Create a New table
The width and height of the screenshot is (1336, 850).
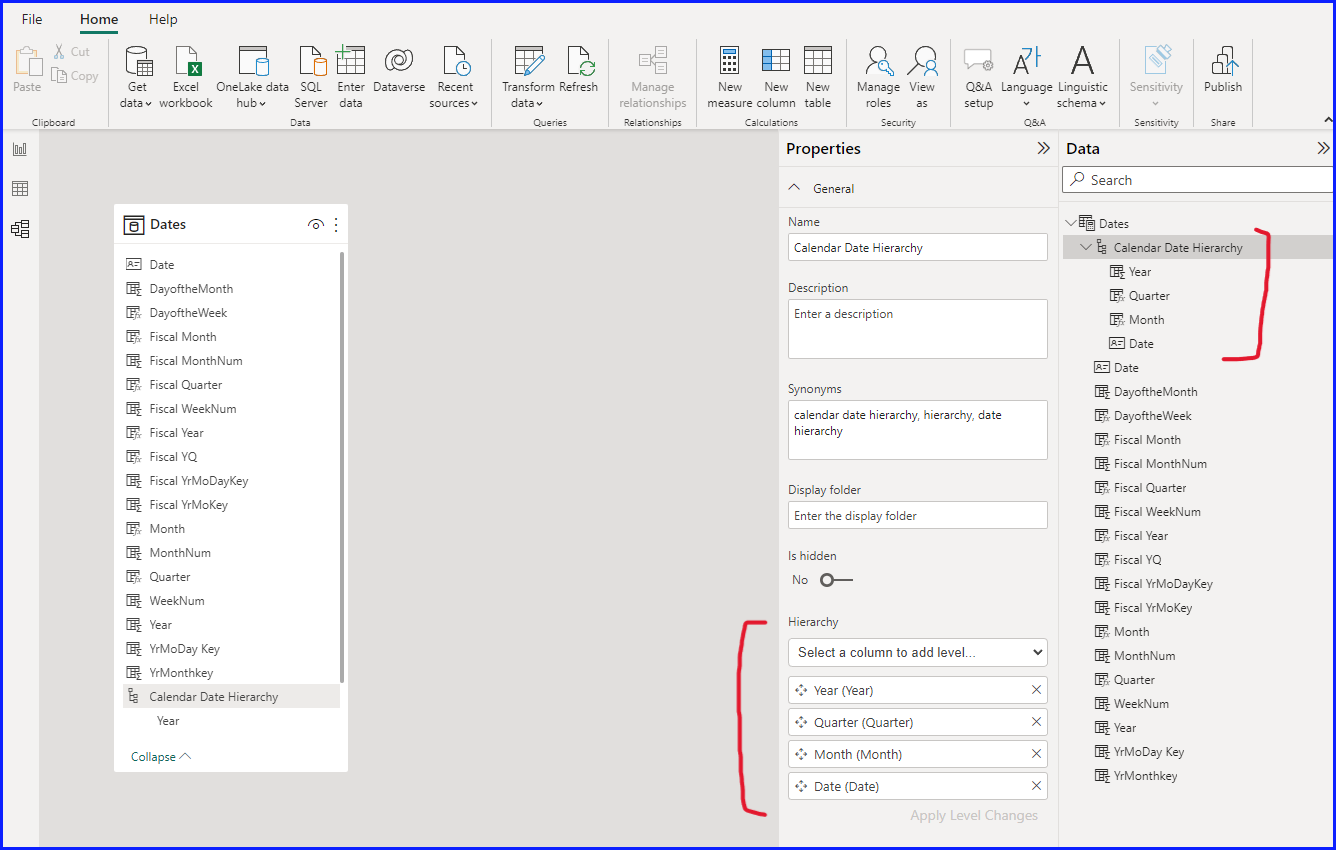click(x=818, y=77)
